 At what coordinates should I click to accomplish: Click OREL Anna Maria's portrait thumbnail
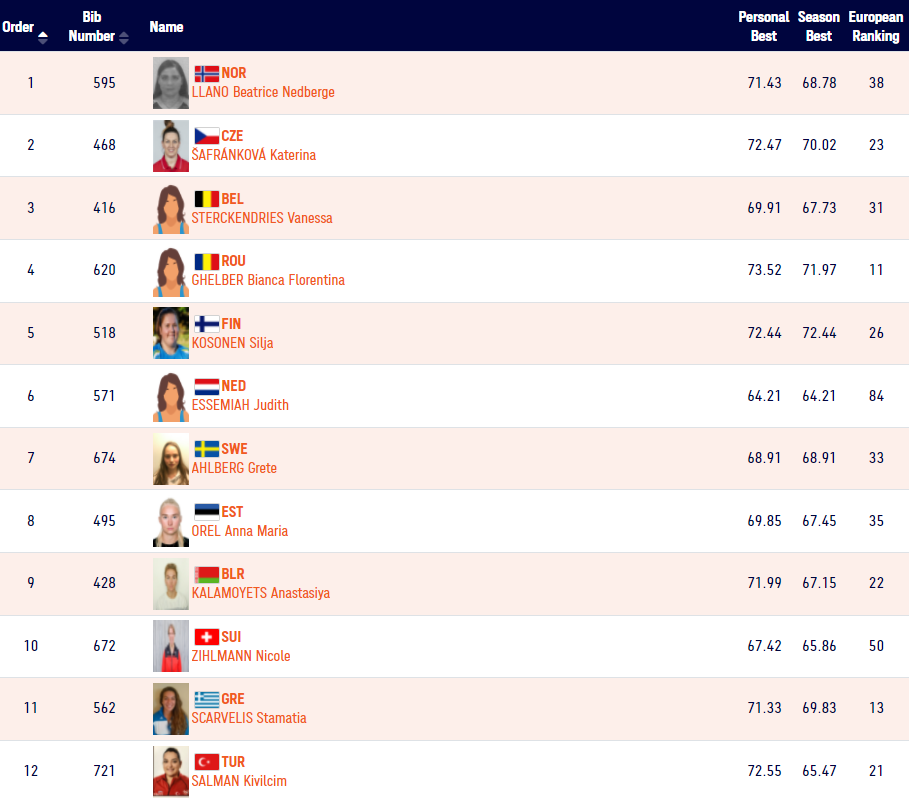coord(171,522)
